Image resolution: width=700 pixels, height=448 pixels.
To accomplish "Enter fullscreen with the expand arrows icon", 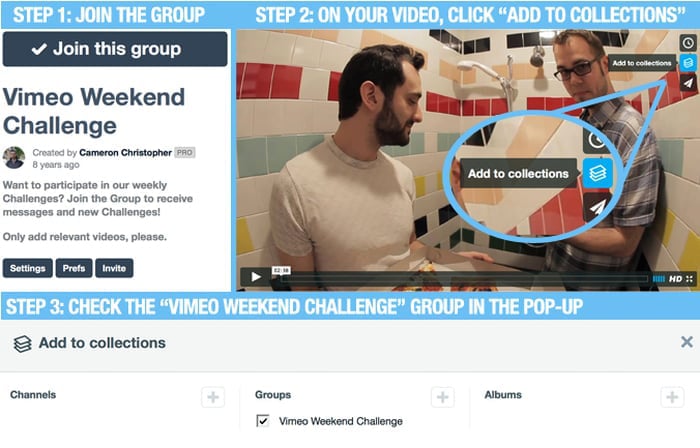I will (x=690, y=279).
